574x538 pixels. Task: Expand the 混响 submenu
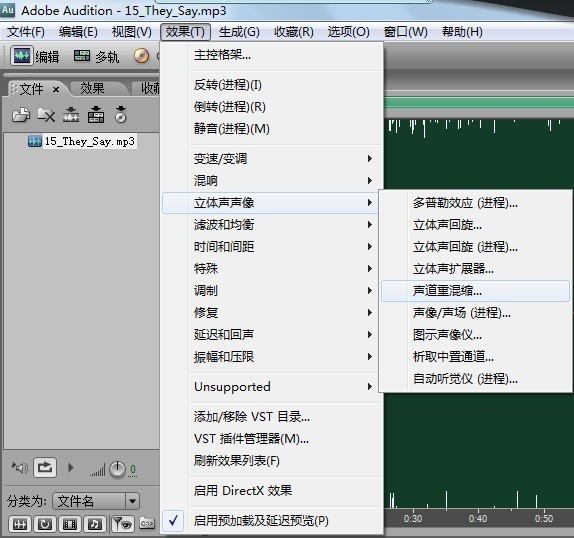point(273,180)
